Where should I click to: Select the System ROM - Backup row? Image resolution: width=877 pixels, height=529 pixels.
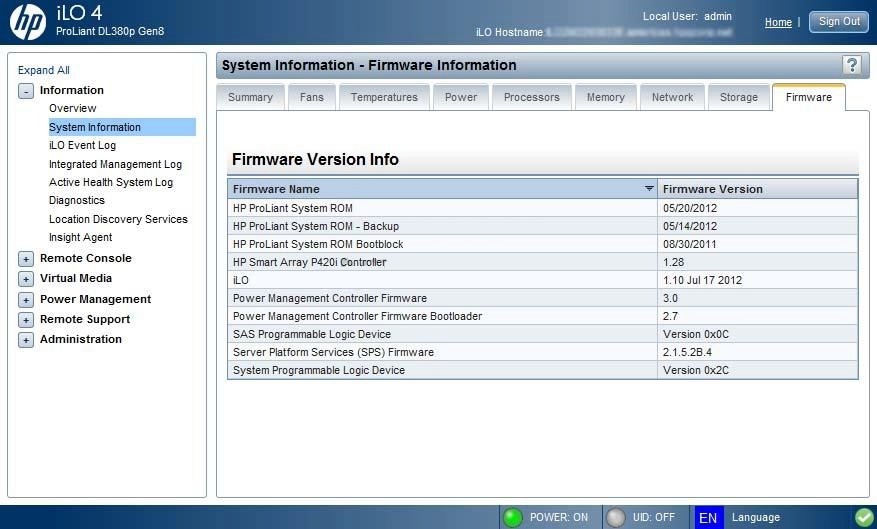543,226
